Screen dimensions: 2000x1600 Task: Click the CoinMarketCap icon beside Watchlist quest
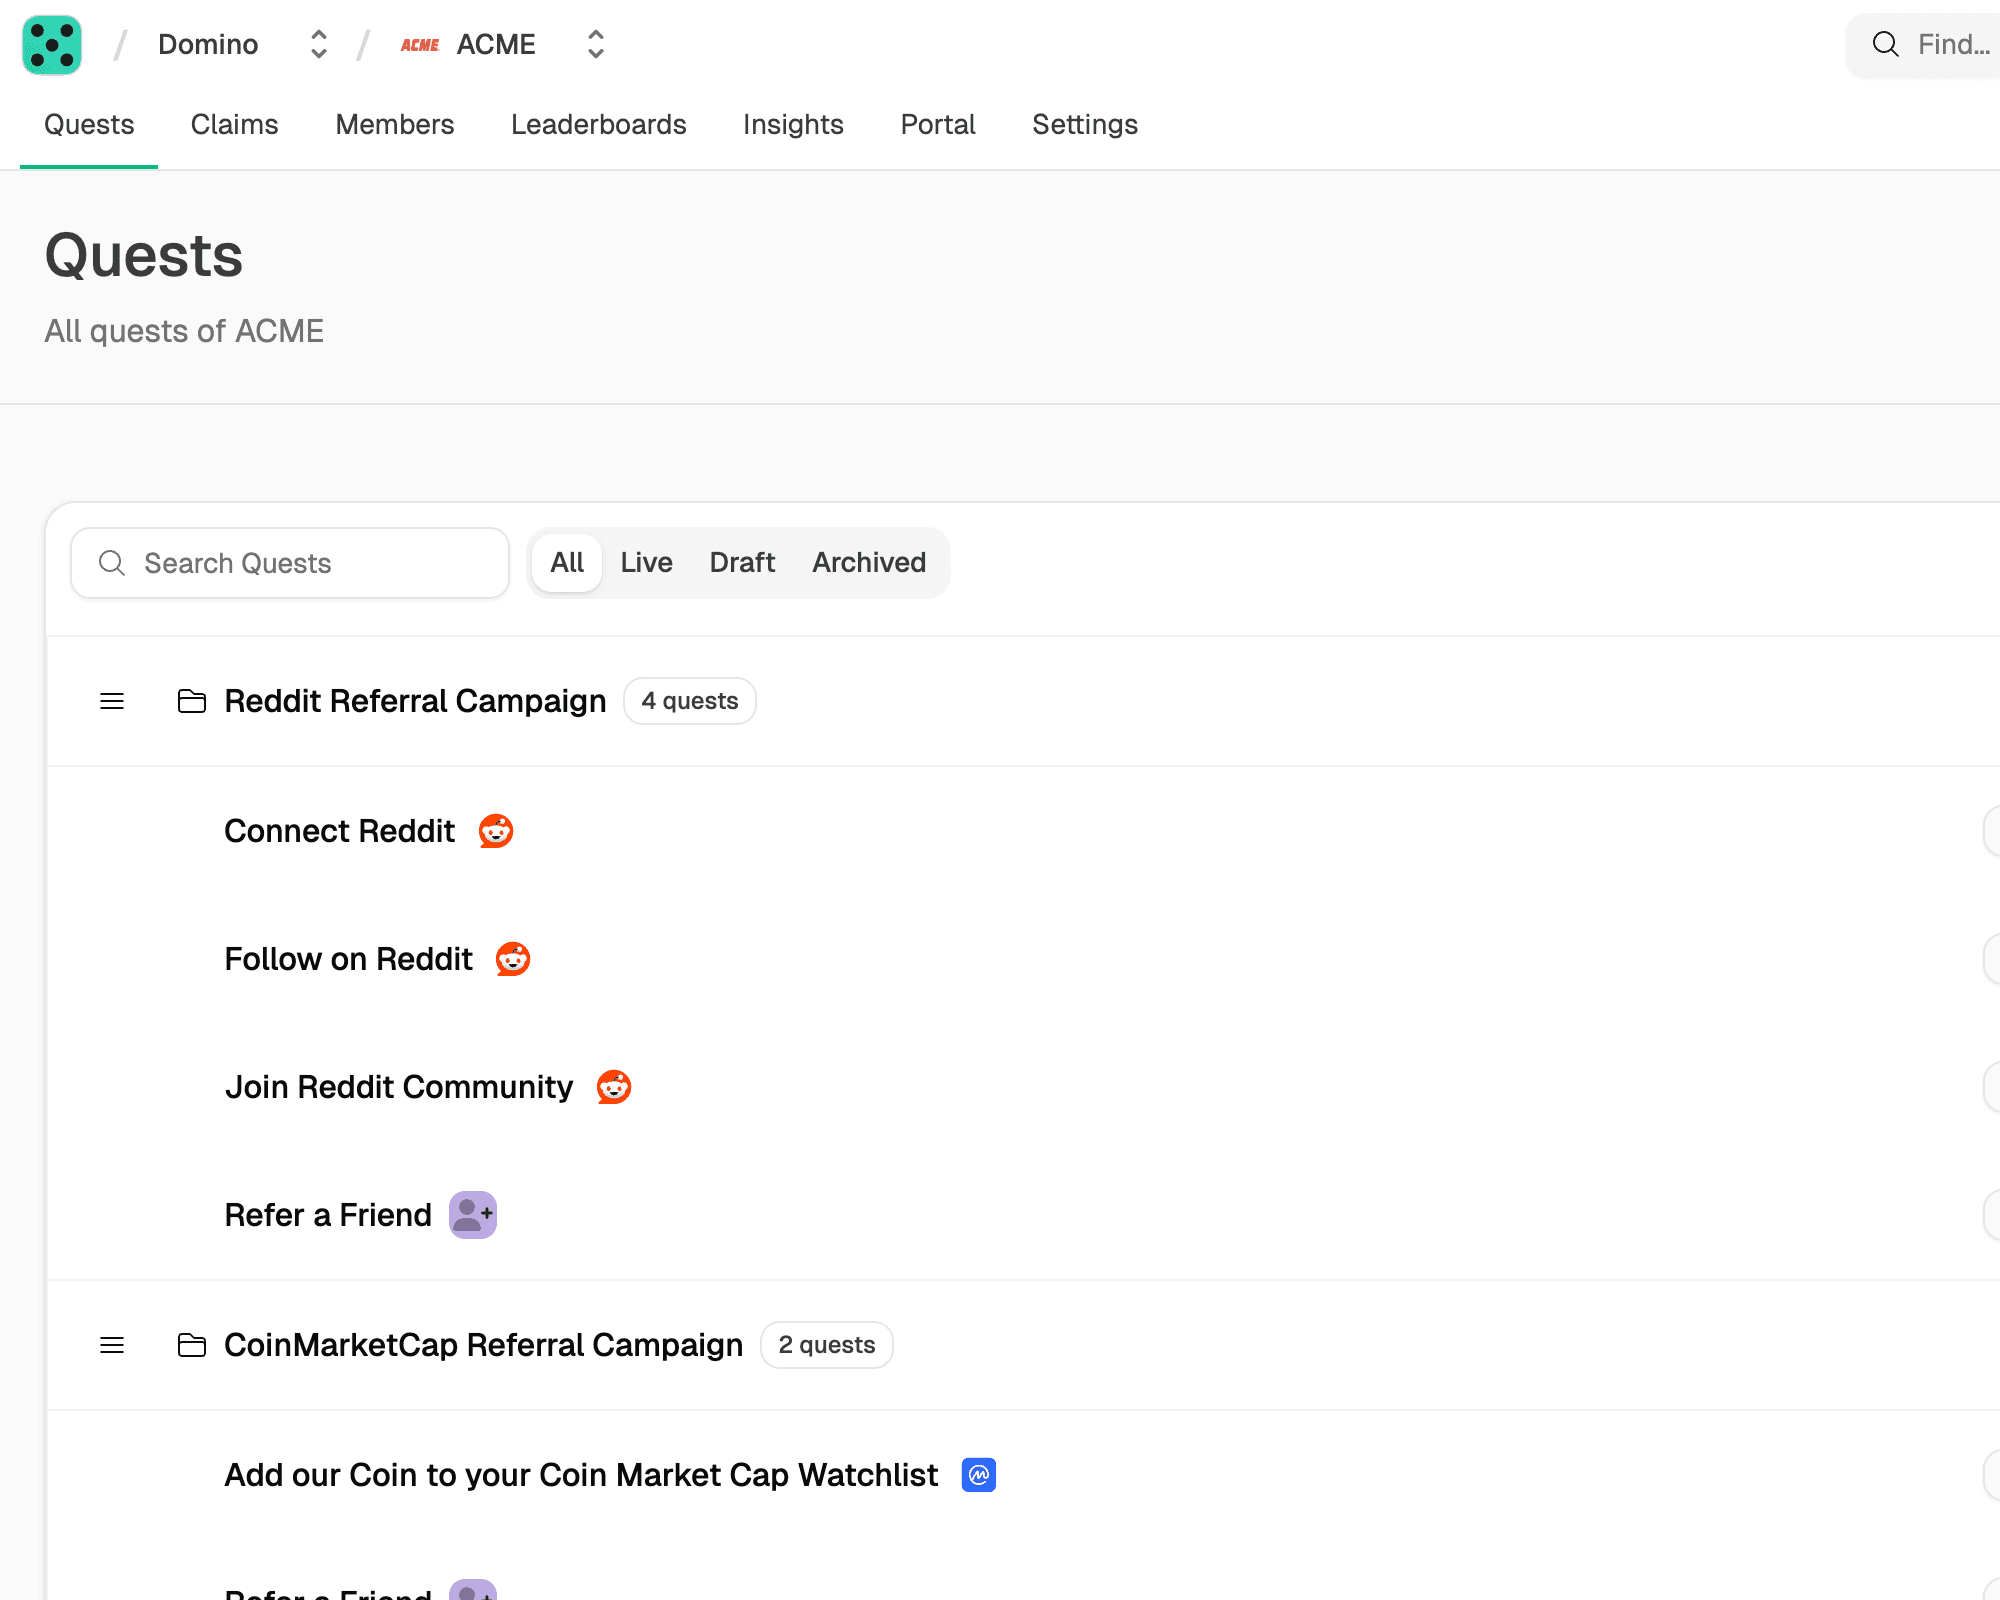pyautogui.click(x=979, y=1475)
